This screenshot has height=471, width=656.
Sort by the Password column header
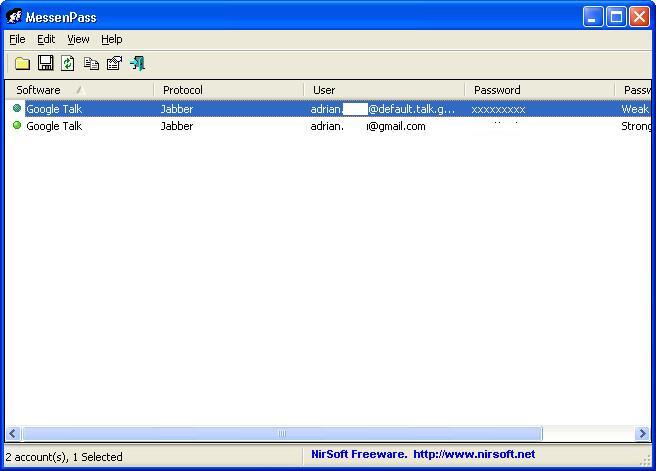coord(540,90)
